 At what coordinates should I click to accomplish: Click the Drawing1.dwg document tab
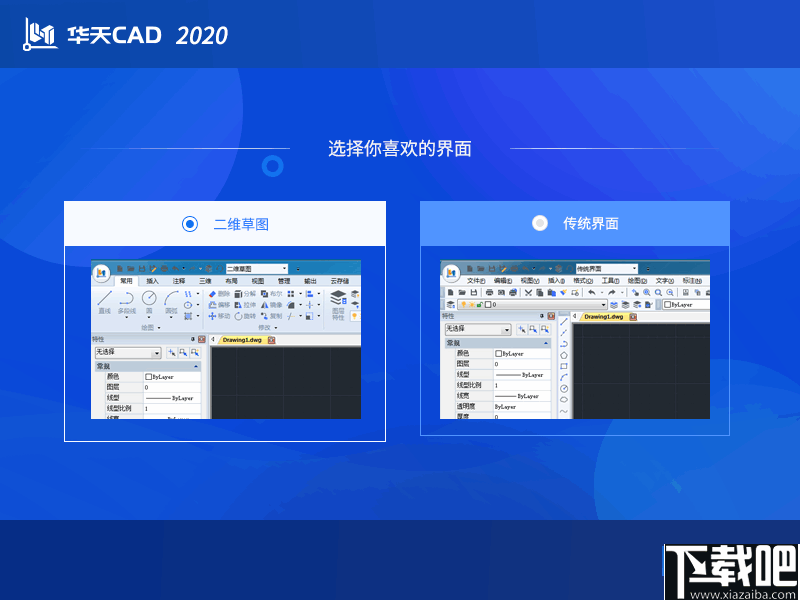245,340
